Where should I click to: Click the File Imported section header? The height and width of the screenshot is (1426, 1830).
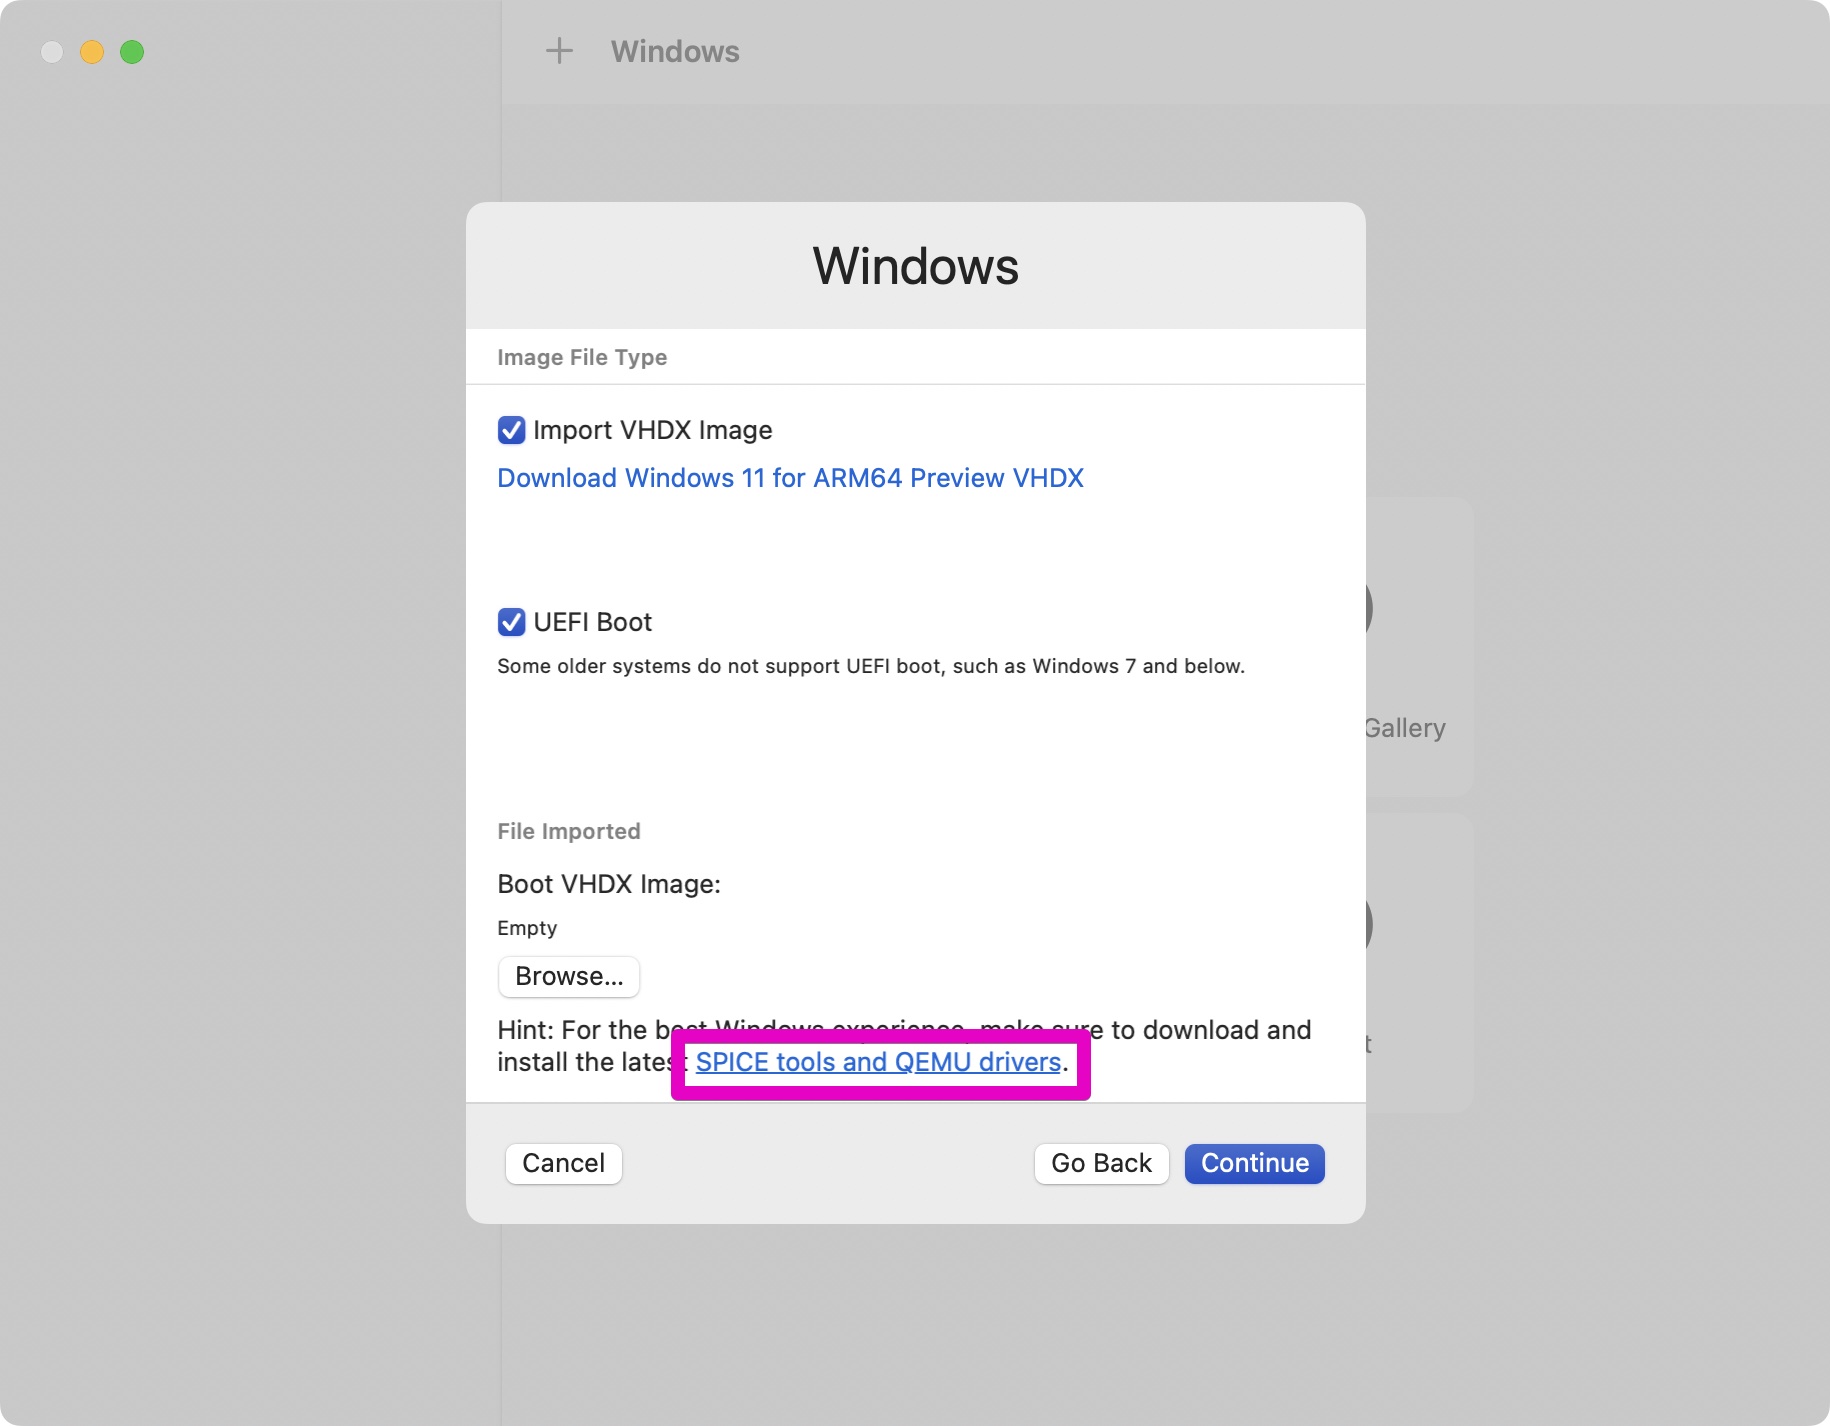point(568,831)
